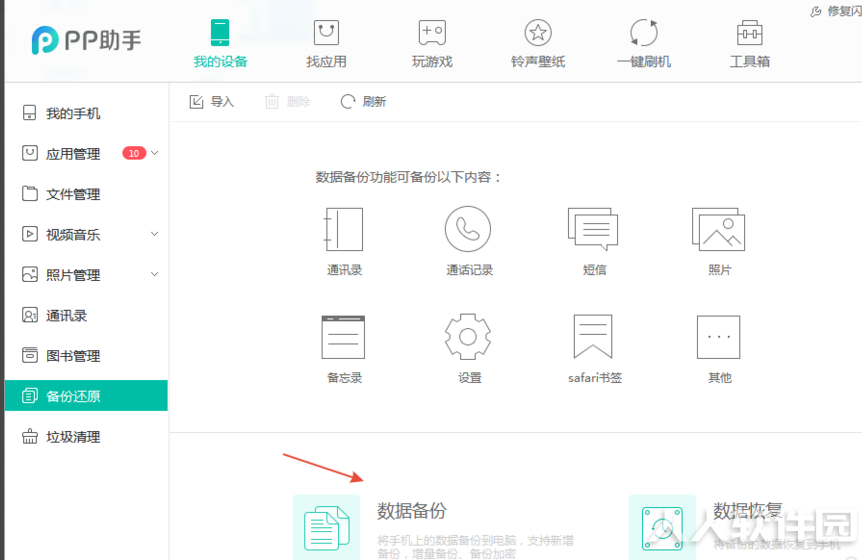This screenshot has height=560, width=862.
Task: Click the PP助手 logo
Action: coord(86,40)
